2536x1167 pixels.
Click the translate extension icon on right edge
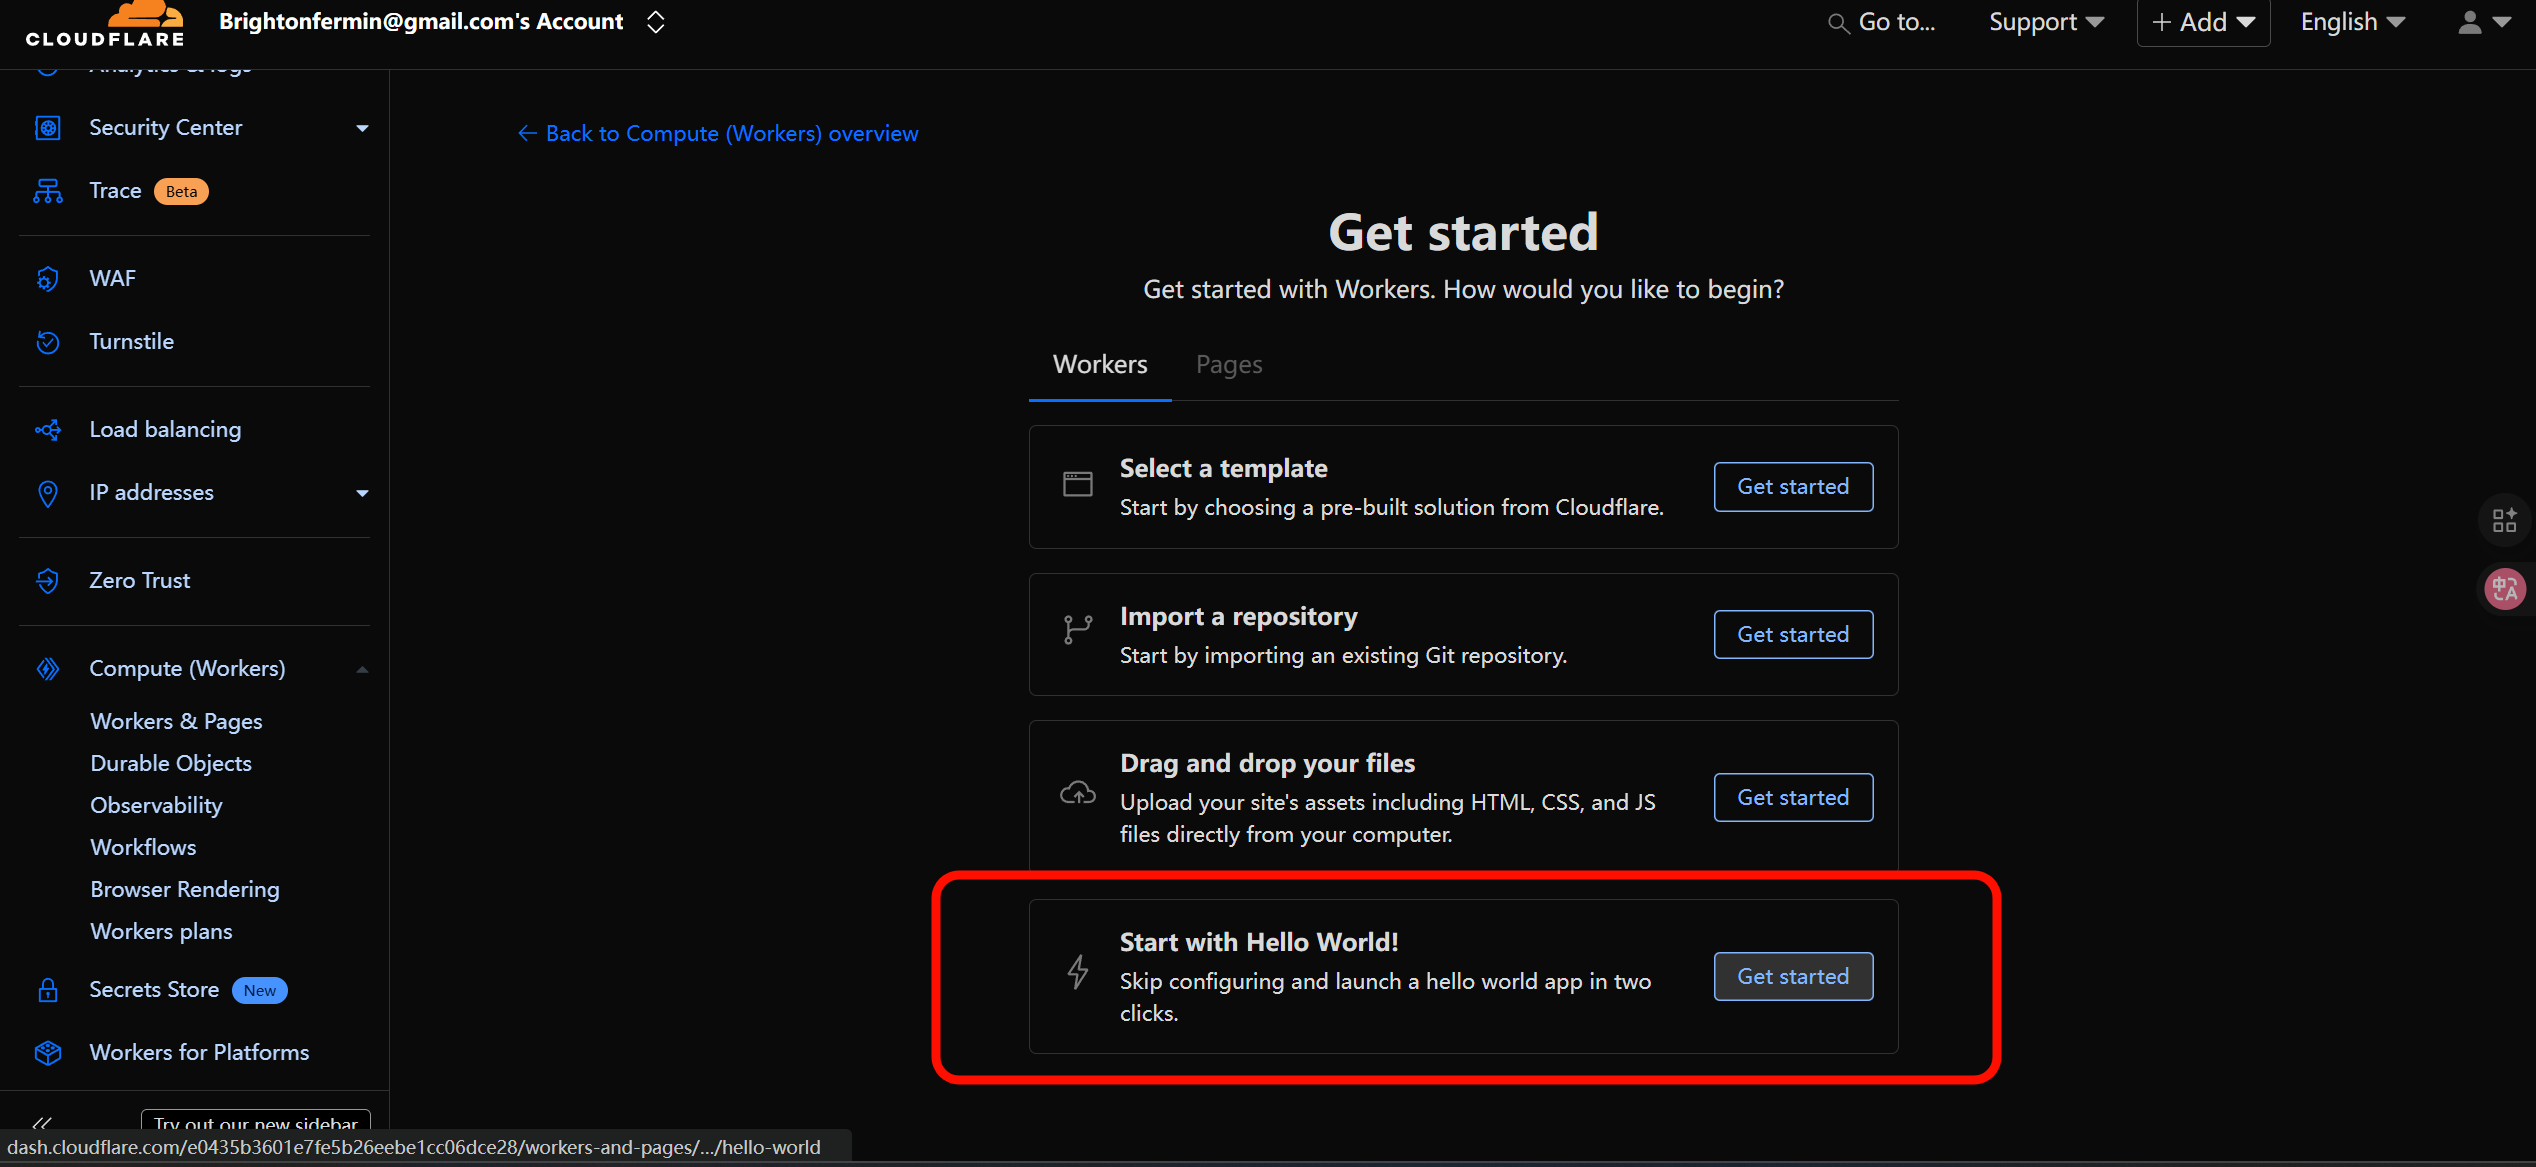point(2504,589)
